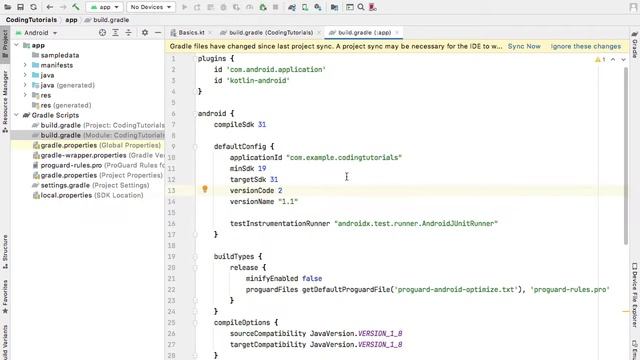Toggle the Structure tool window

[5, 251]
